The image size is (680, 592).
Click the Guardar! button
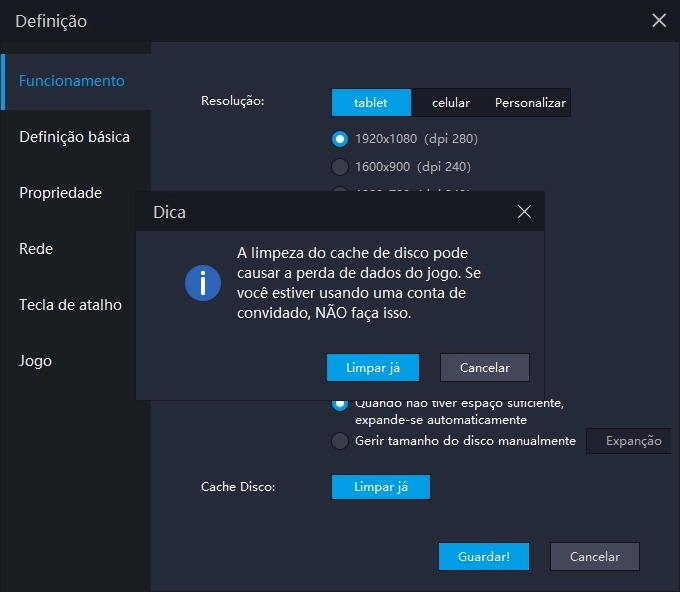(484, 557)
